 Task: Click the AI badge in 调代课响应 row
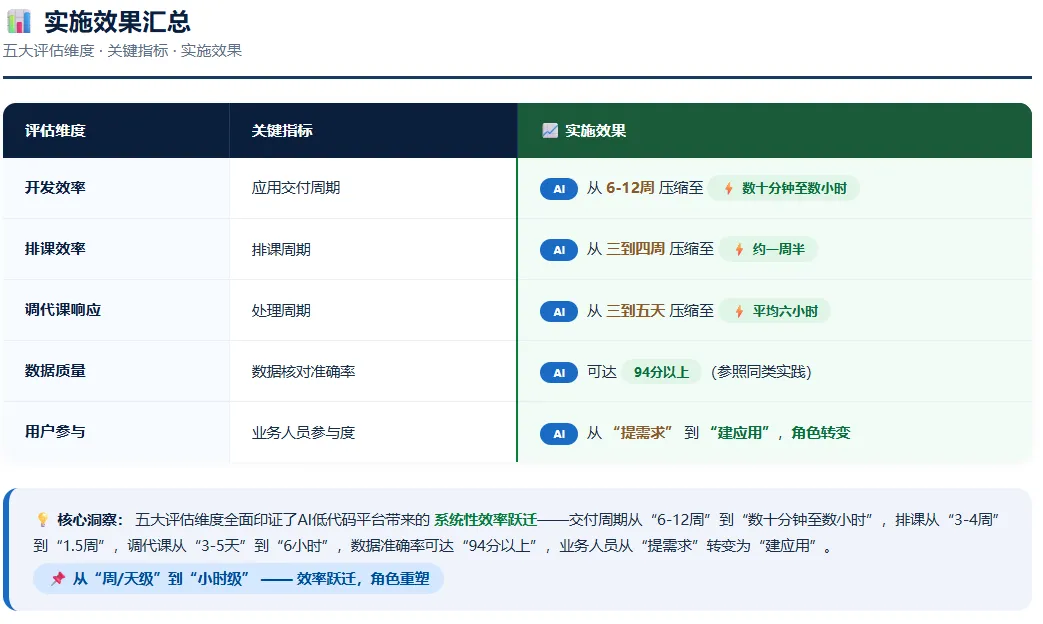559,311
